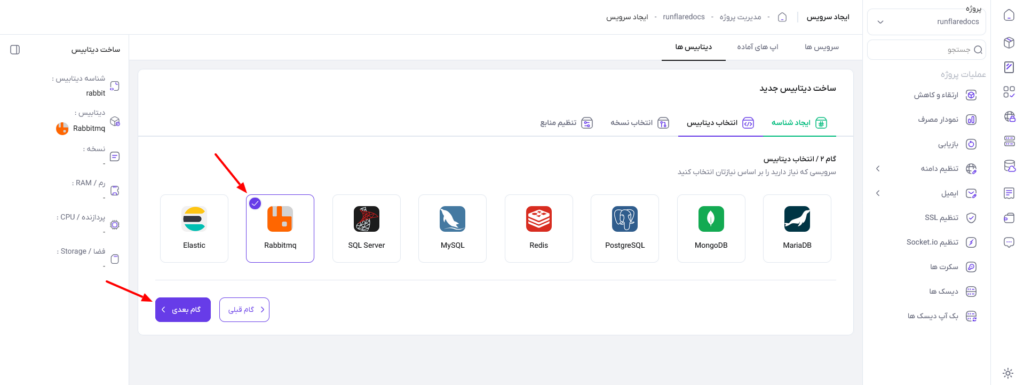Pick the MariaDB seal icon
The height and width of the screenshot is (385, 1024).
797,219
